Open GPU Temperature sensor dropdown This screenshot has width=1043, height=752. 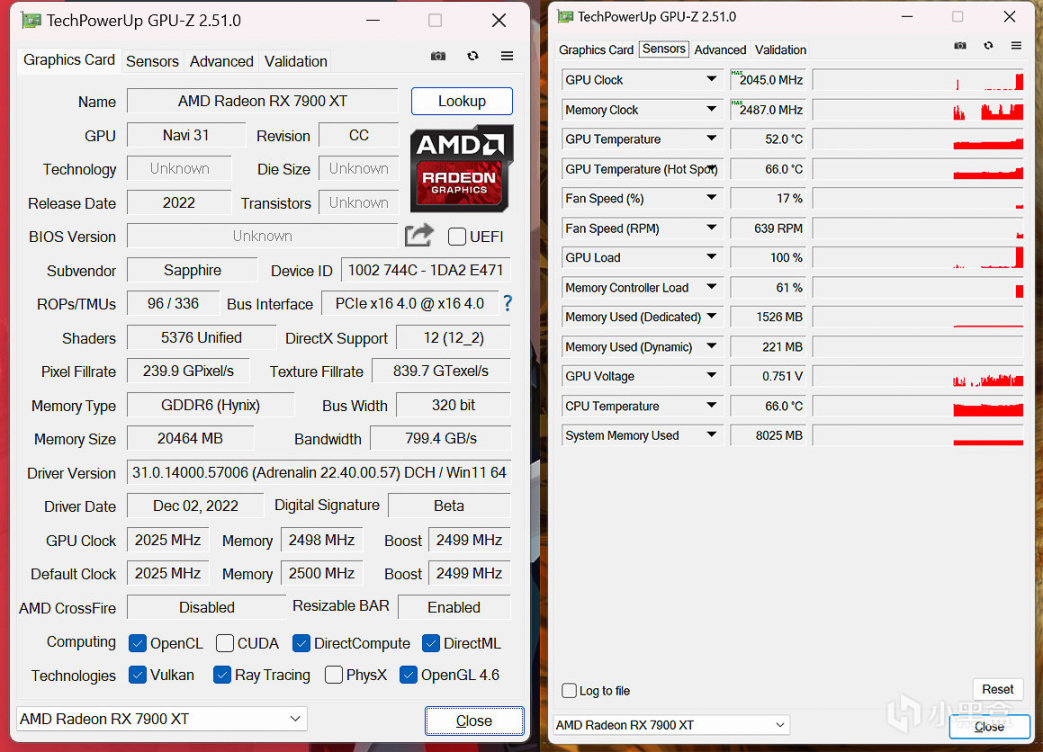[x=712, y=138]
